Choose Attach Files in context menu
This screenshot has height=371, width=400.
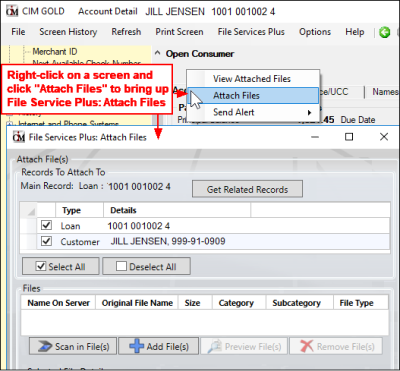coord(253,96)
